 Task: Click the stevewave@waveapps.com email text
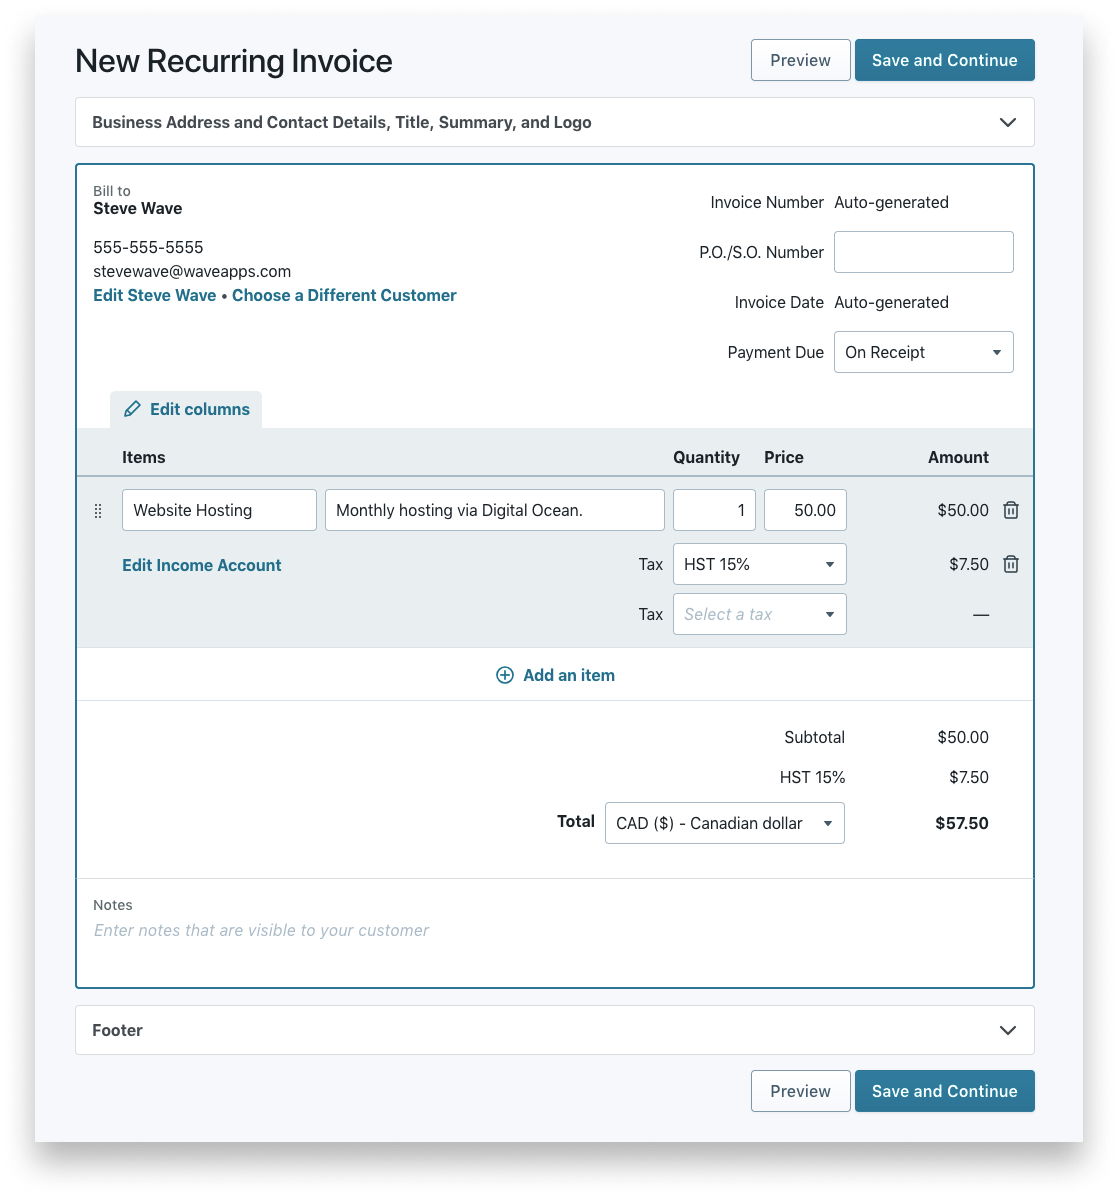pos(192,271)
